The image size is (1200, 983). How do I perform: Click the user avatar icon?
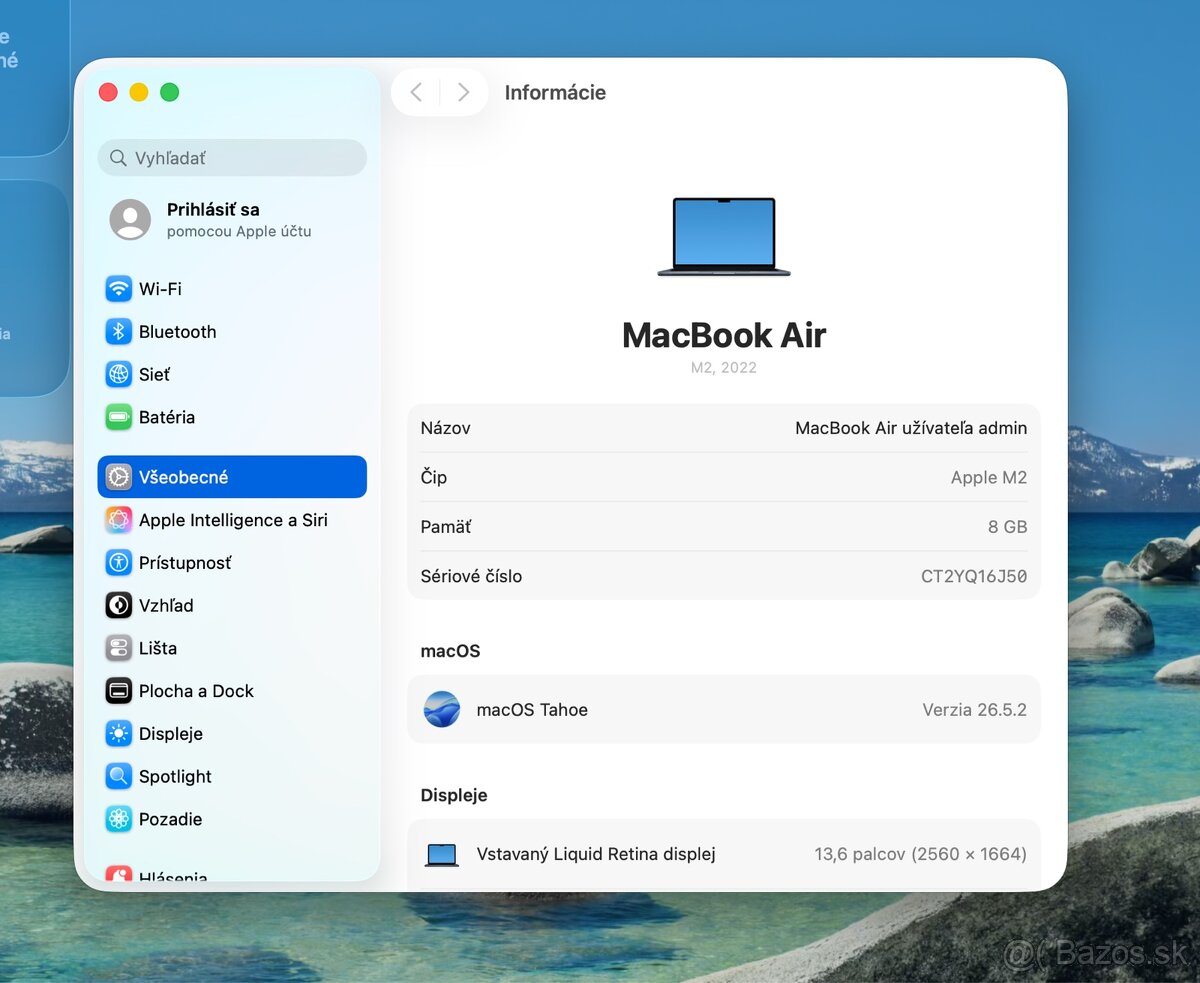(x=130, y=219)
